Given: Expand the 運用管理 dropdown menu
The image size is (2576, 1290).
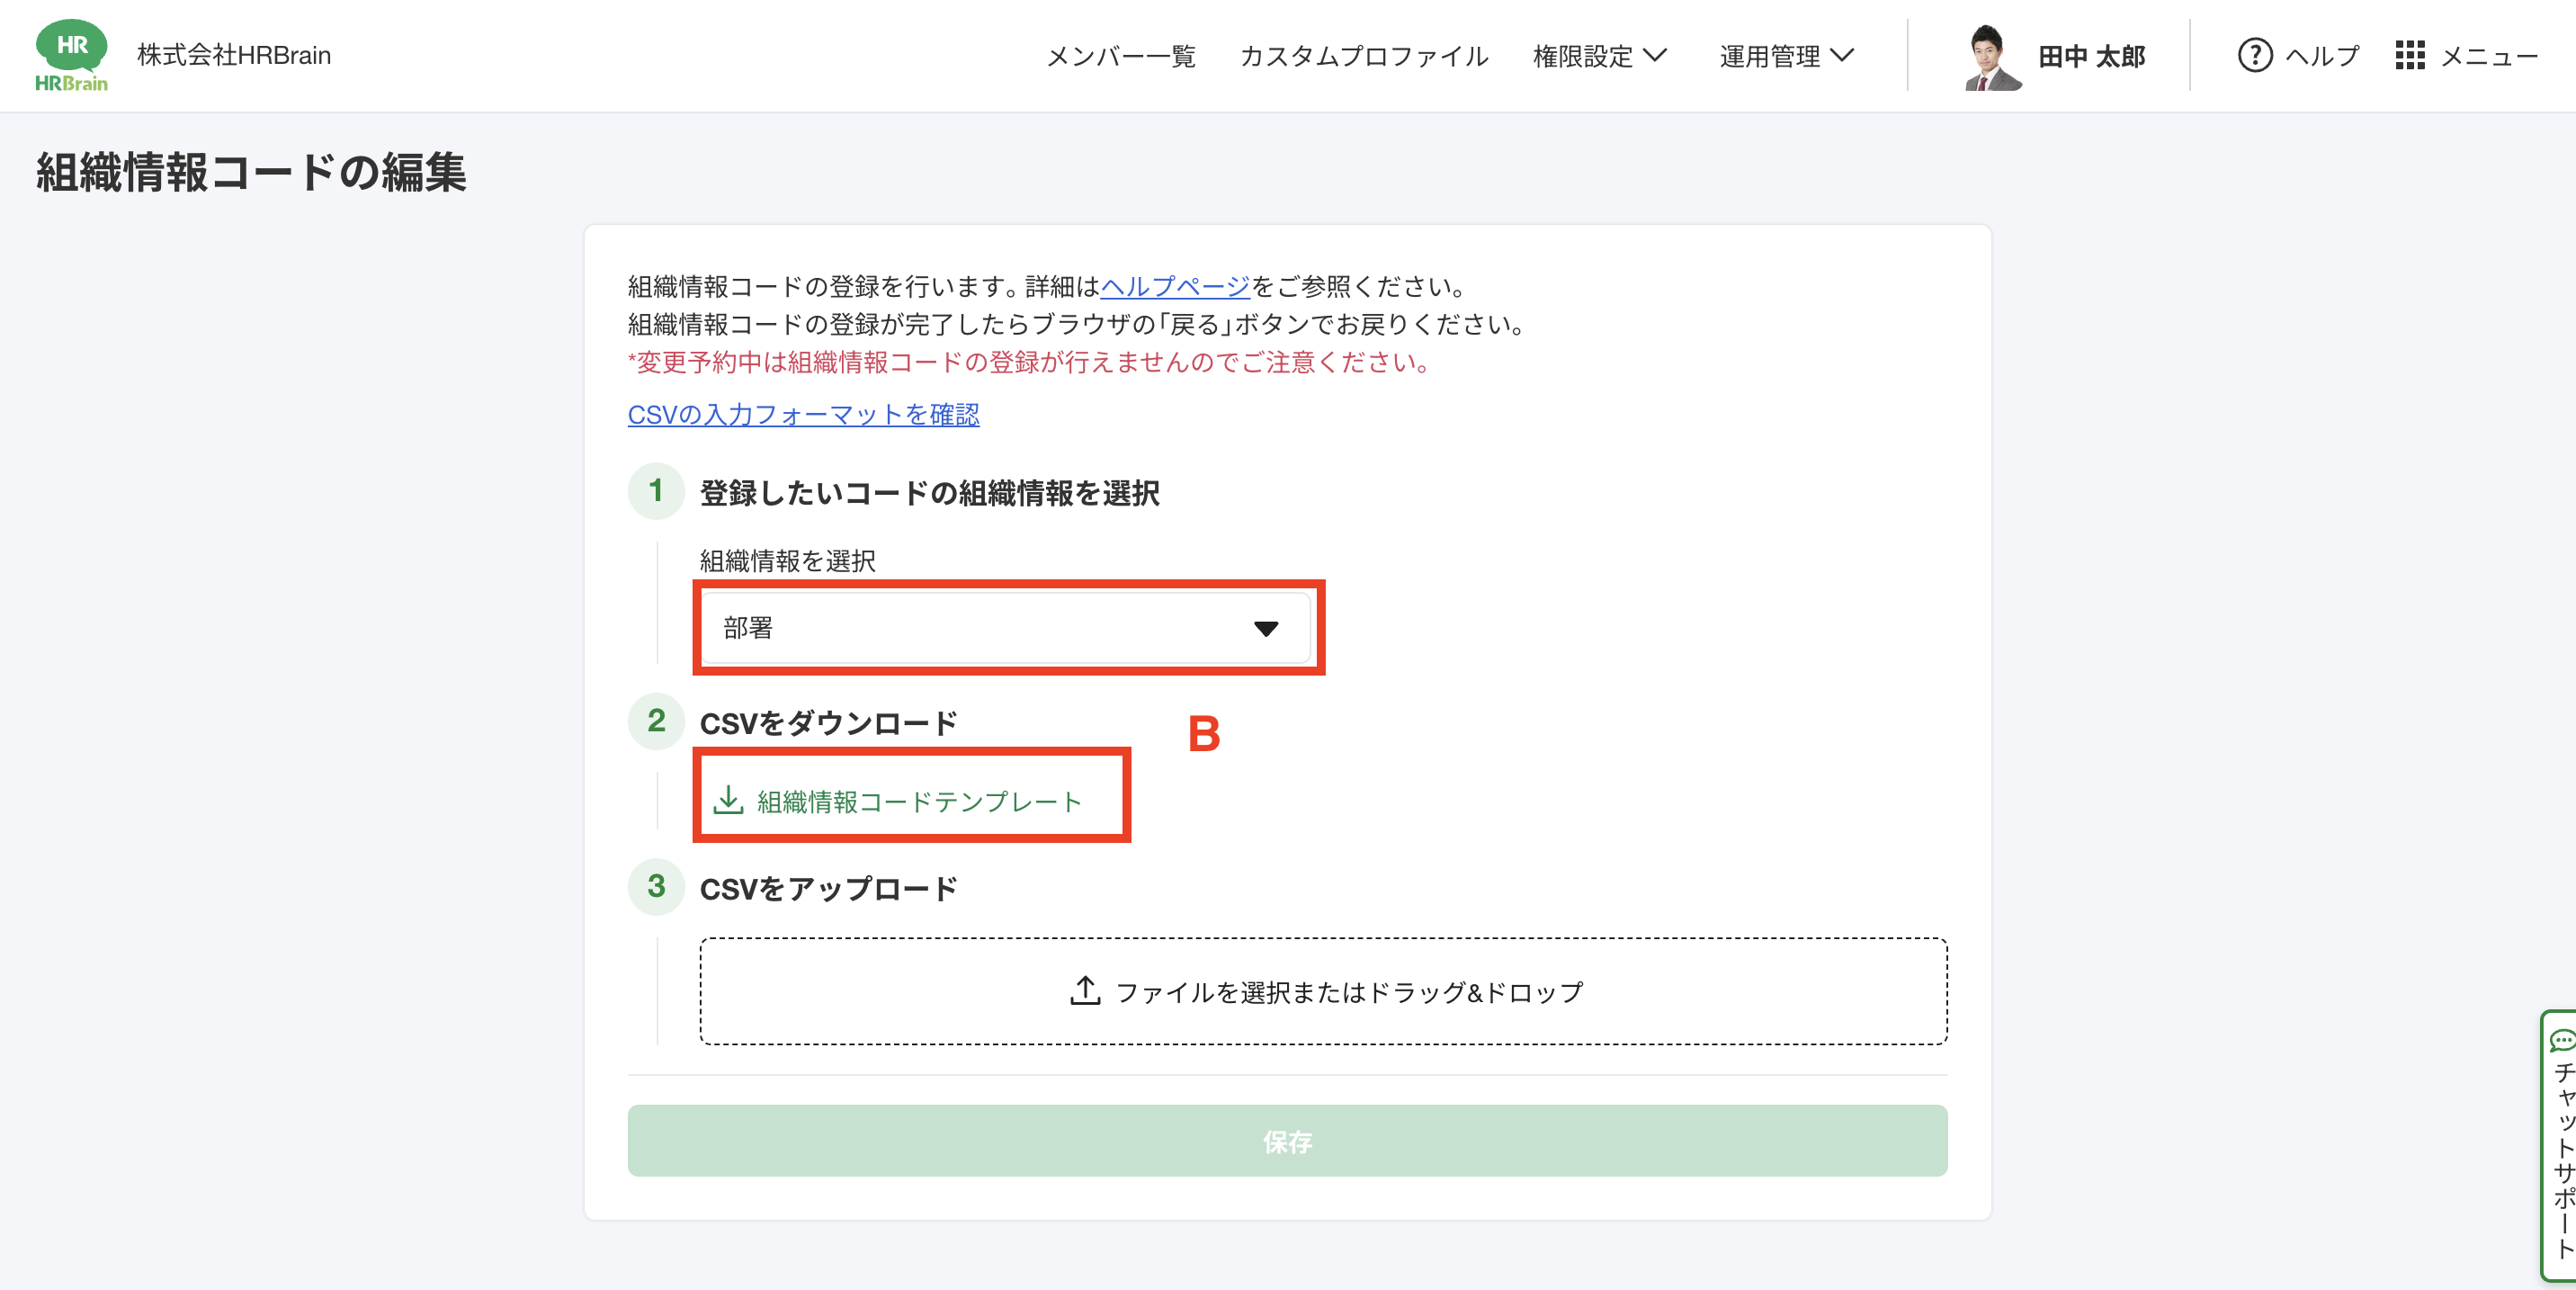Looking at the screenshot, I should pyautogui.click(x=1786, y=56).
